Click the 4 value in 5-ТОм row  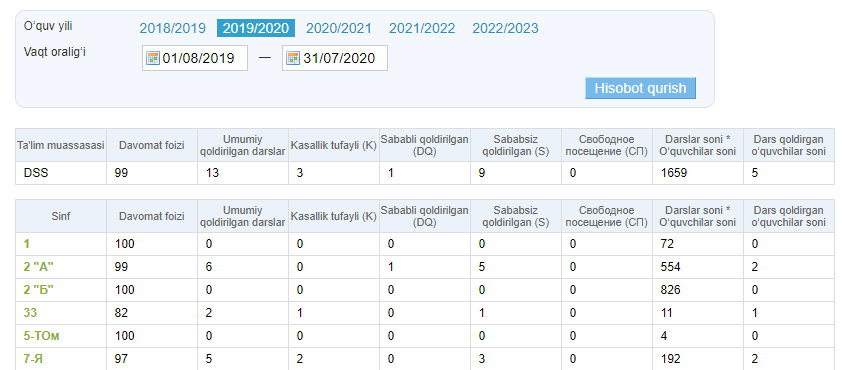[x=664, y=336]
